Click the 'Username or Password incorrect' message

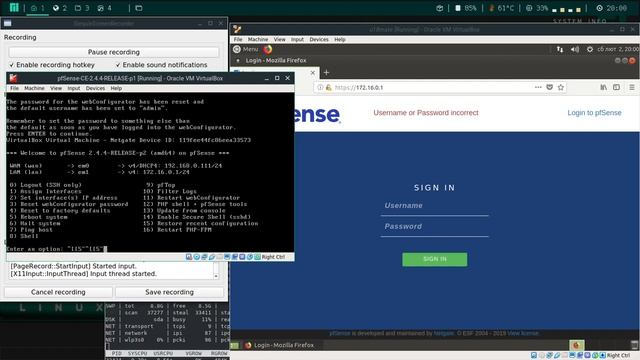(426, 113)
